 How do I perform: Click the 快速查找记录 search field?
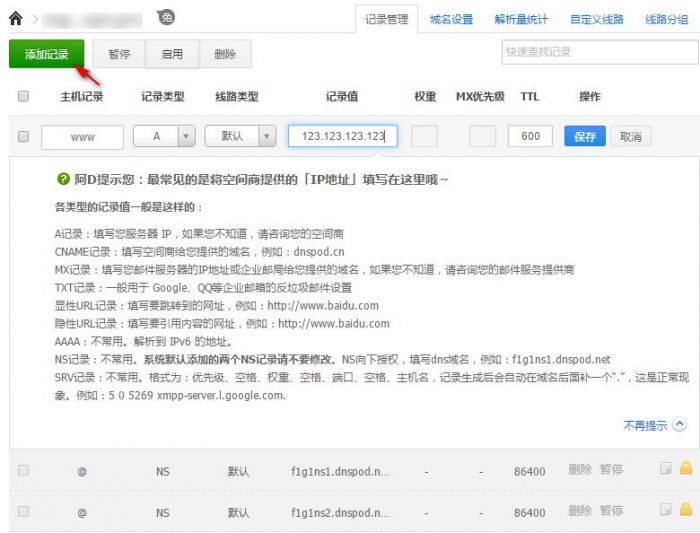594,52
